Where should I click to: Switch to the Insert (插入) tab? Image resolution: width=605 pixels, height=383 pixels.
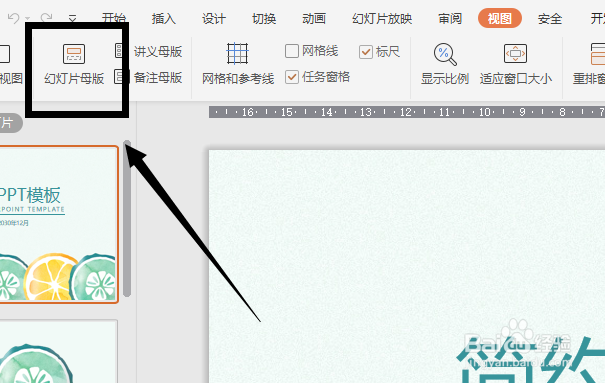tap(164, 19)
